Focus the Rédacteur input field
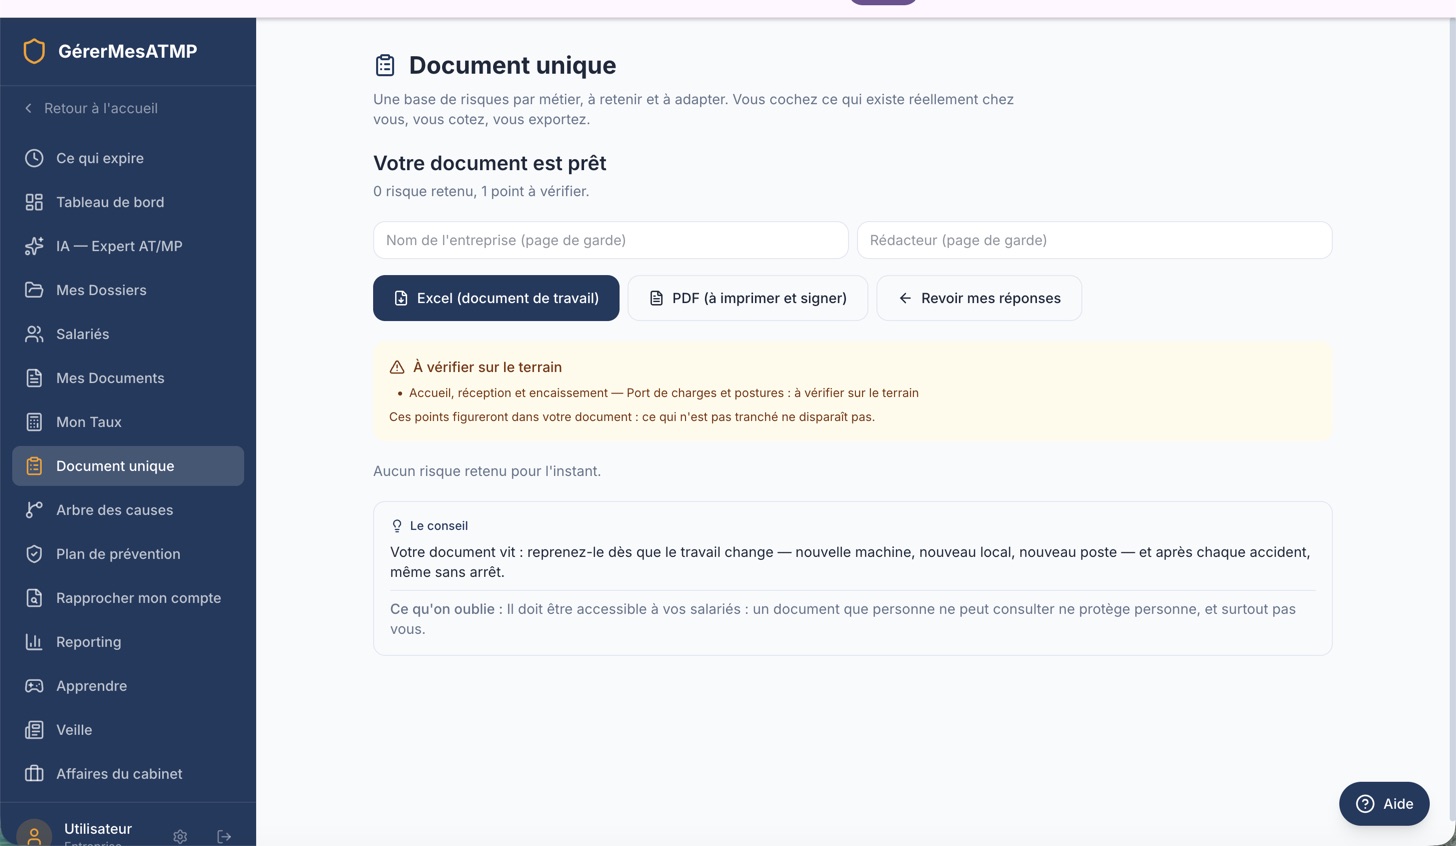The image size is (1456, 846). 1094,240
